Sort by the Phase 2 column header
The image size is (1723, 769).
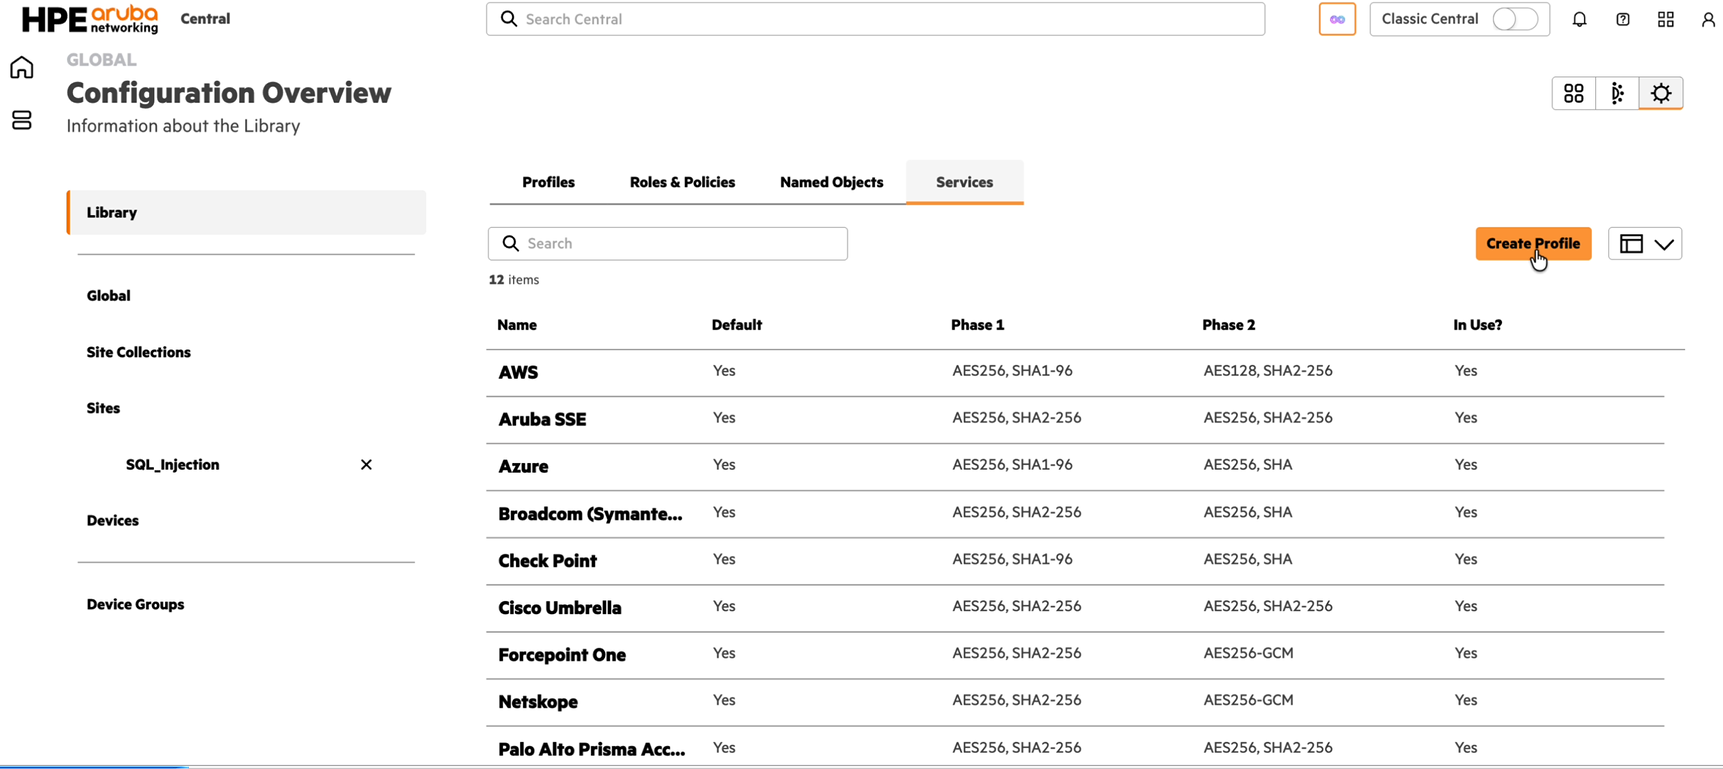1229,325
